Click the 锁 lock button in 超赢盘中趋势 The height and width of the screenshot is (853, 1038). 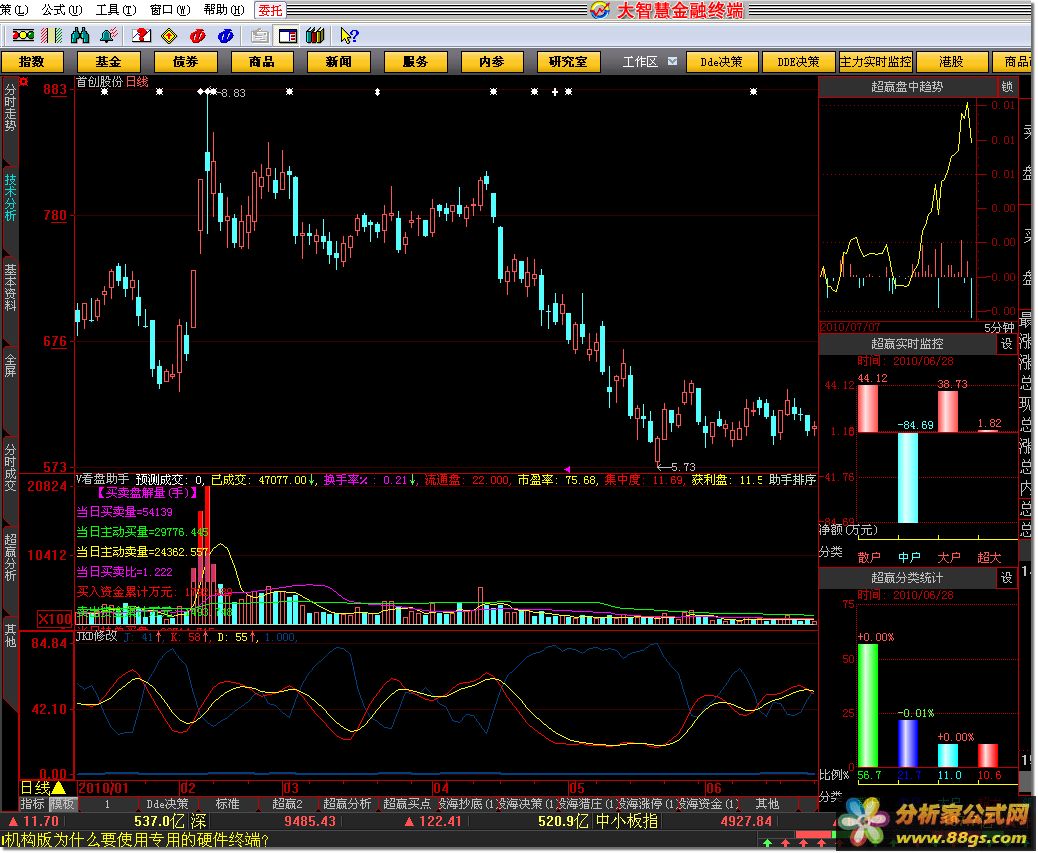coord(1006,87)
